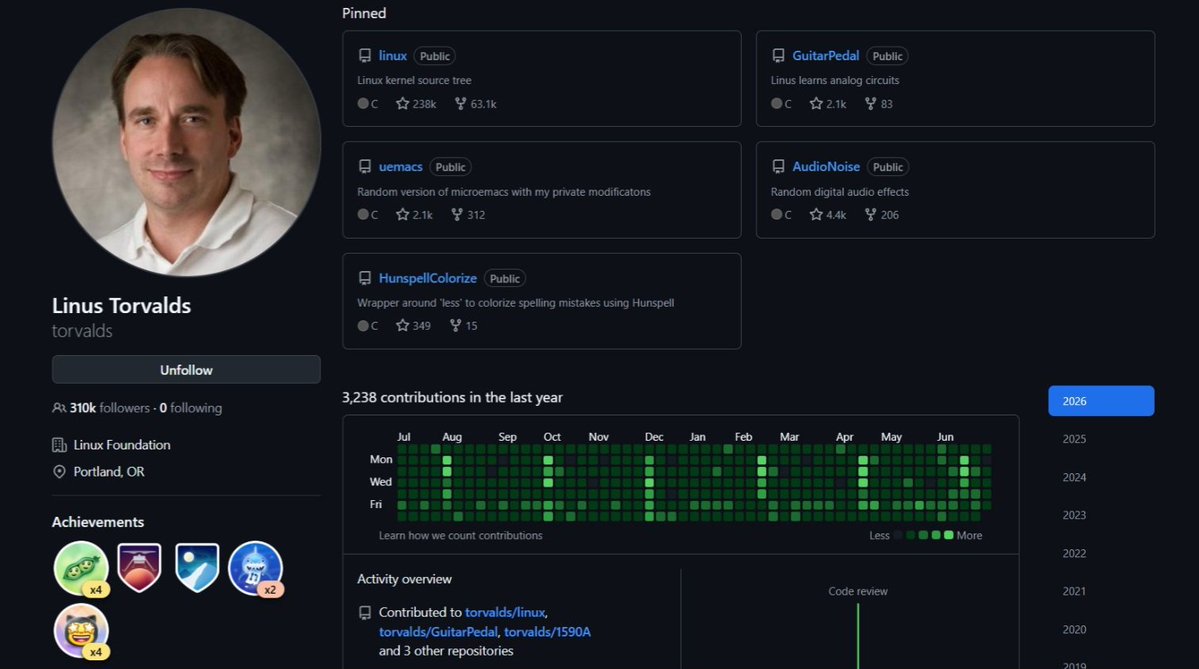
Task: Open the HunspellColorize repository
Action: 427,278
